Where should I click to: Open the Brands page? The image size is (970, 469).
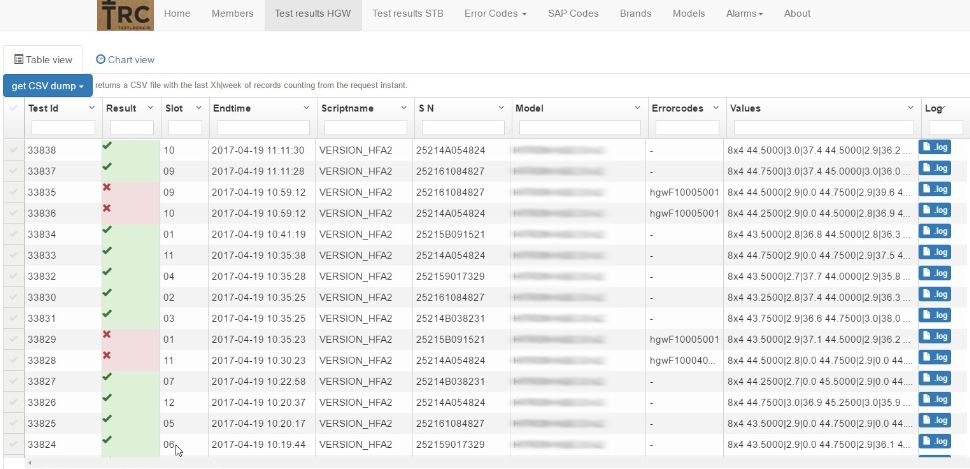(x=636, y=14)
